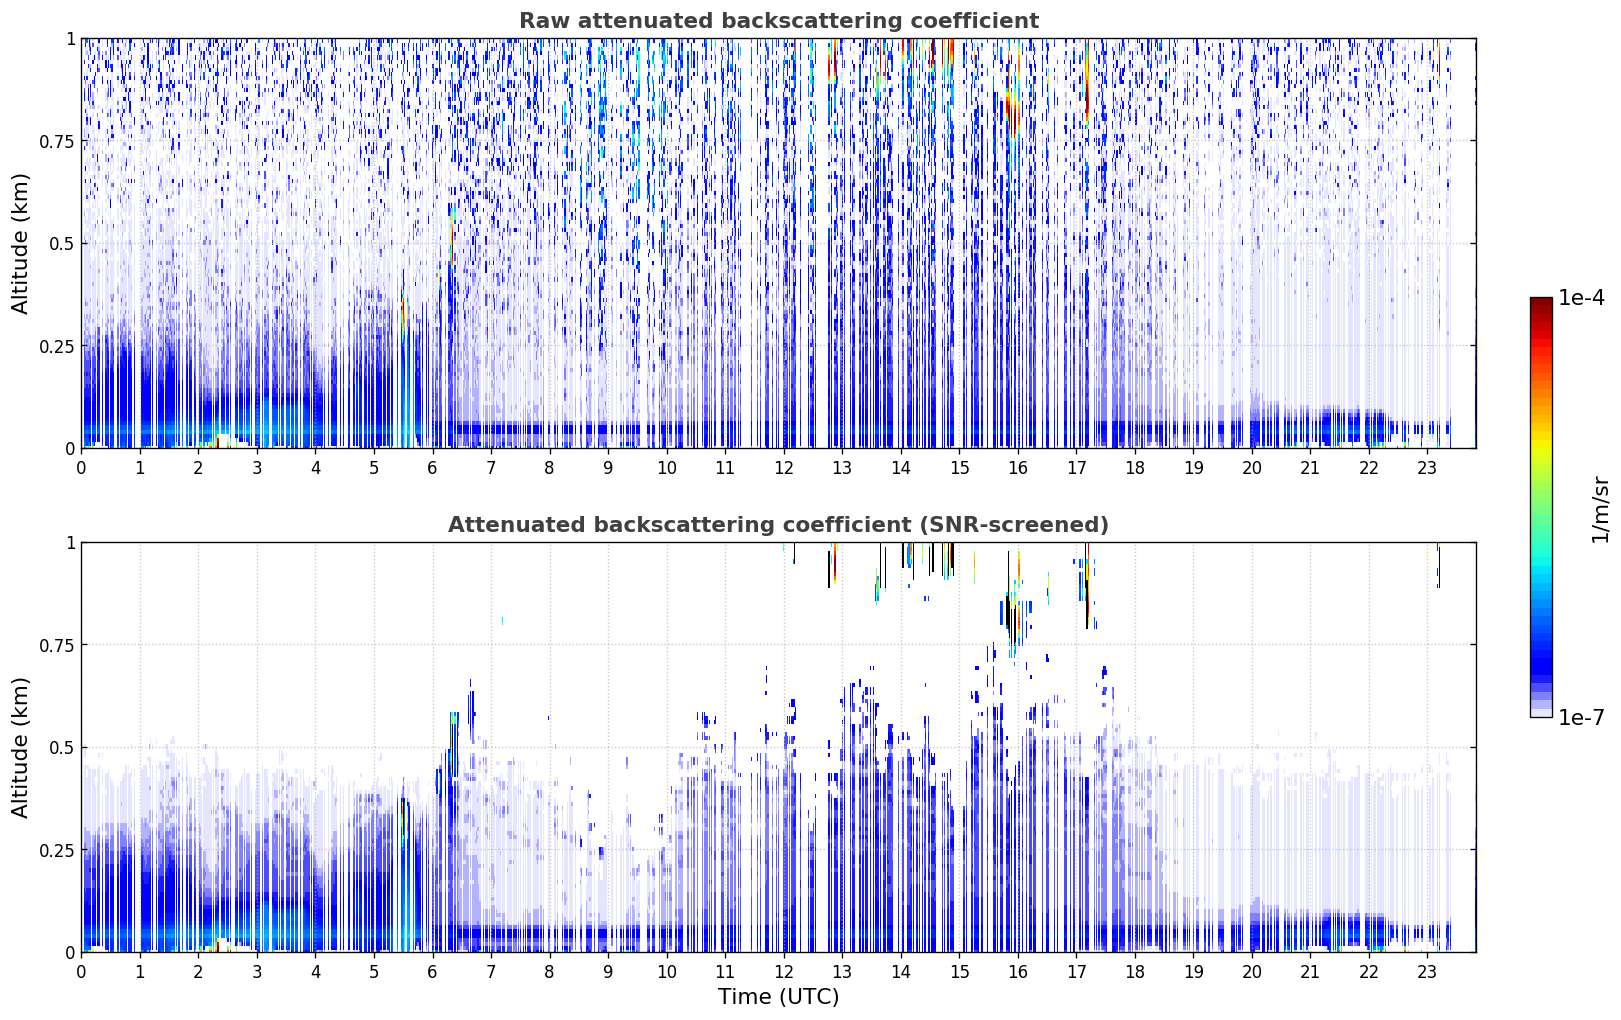Click the 'Time (UTC)' axis label

778,997
